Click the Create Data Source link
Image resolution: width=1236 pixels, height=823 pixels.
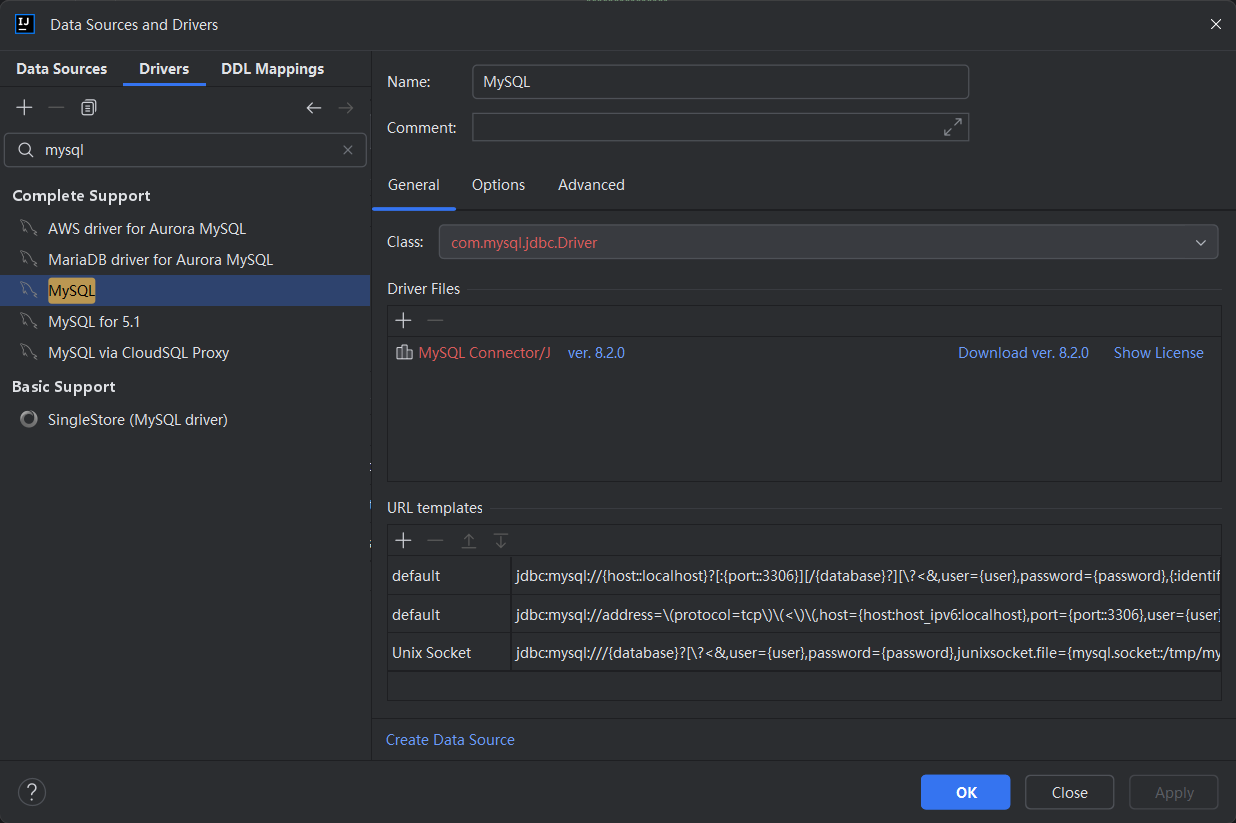tap(450, 740)
